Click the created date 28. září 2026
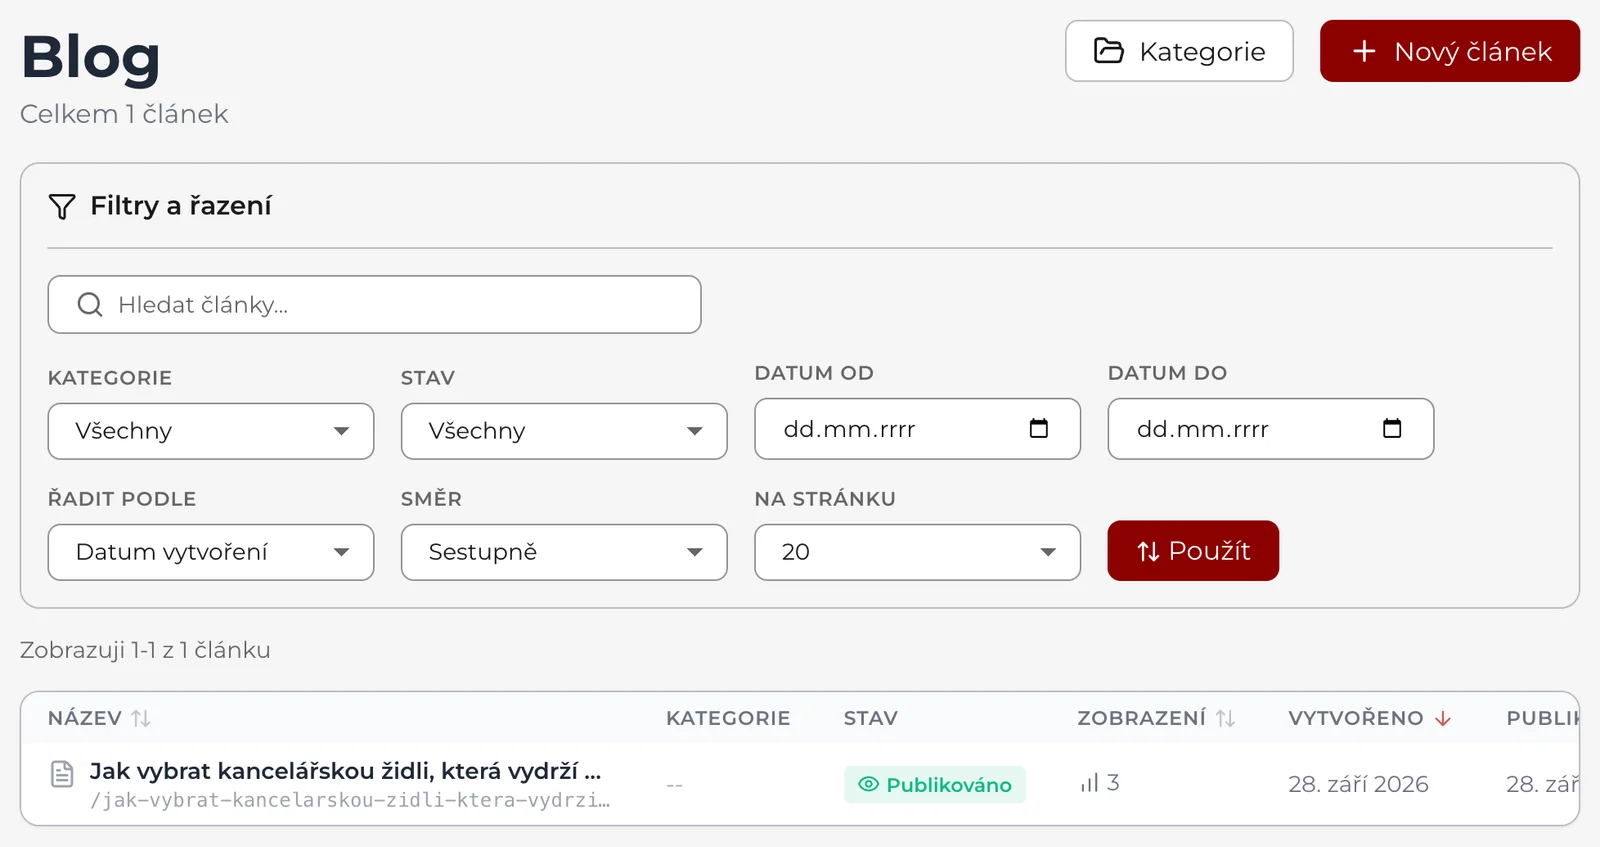The height and width of the screenshot is (847, 1600). 1358,784
